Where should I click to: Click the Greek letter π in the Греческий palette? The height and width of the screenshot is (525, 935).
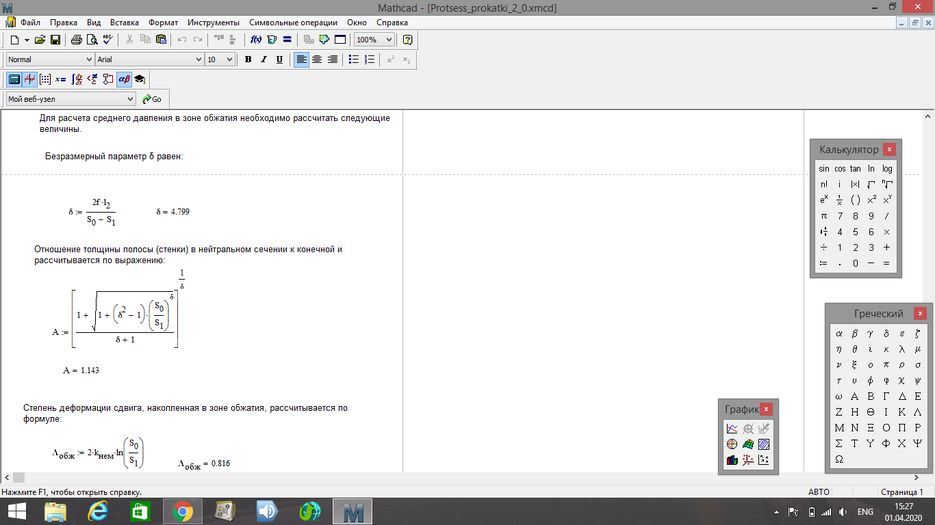tap(839, 366)
